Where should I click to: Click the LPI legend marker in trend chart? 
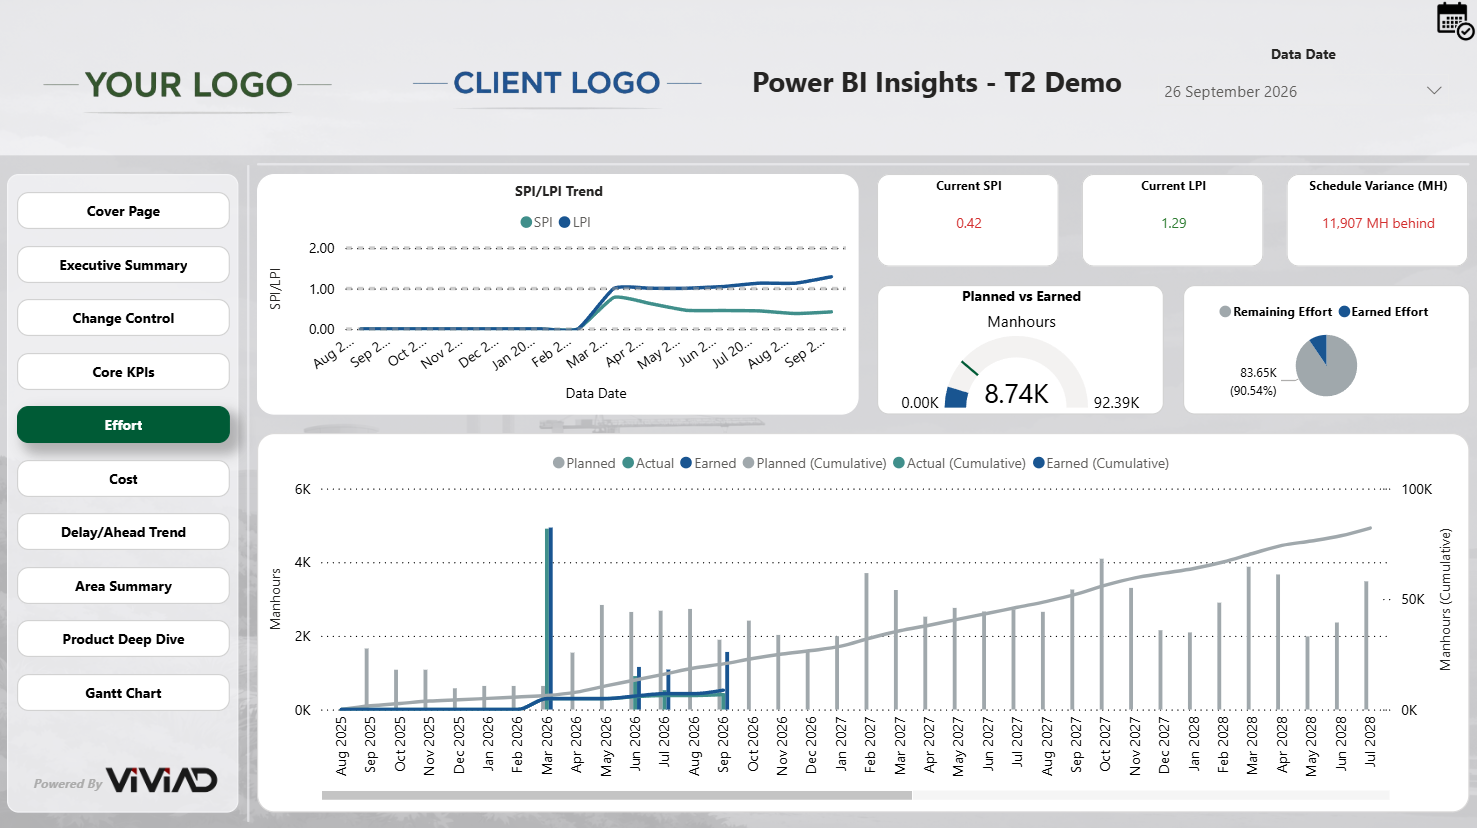(564, 222)
